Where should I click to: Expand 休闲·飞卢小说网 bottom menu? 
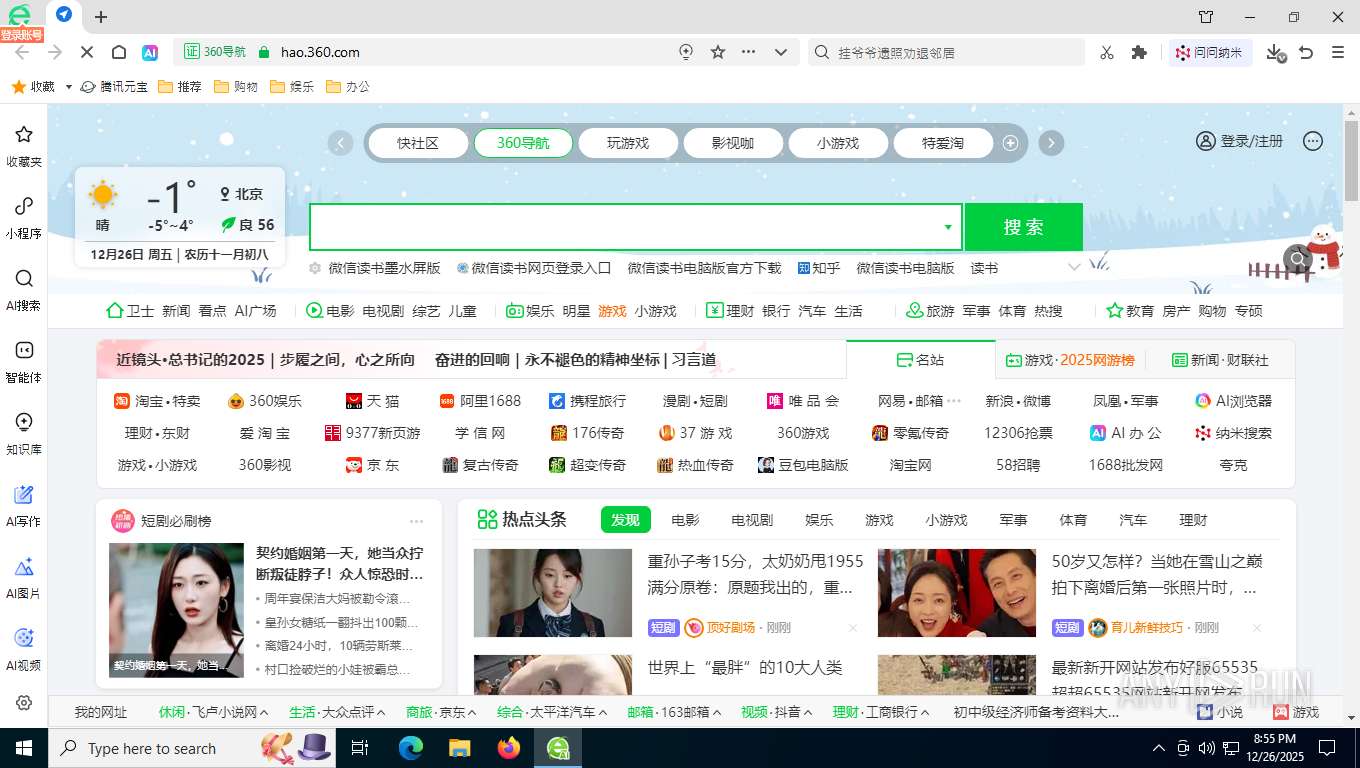point(265,712)
